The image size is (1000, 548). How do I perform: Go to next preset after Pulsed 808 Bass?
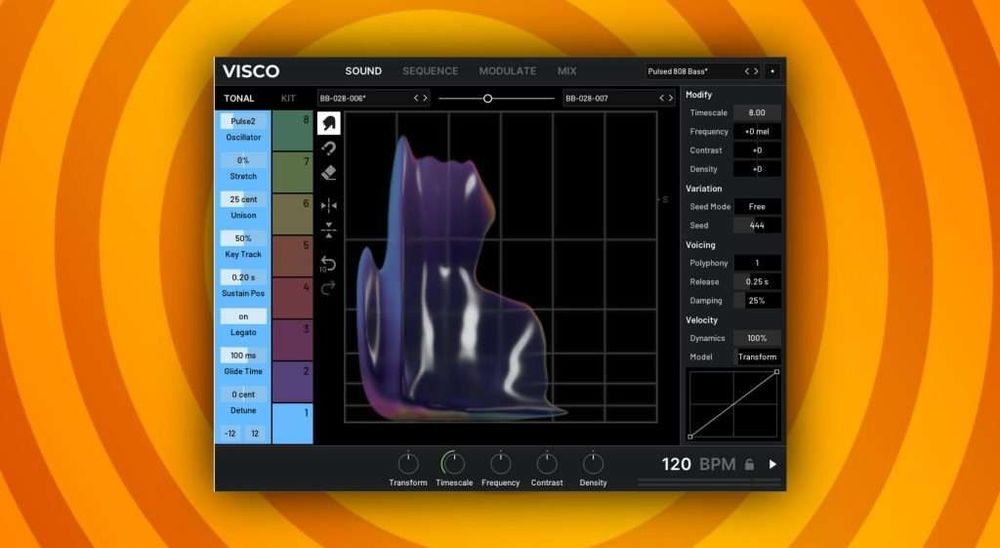click(x=756, y=71)
